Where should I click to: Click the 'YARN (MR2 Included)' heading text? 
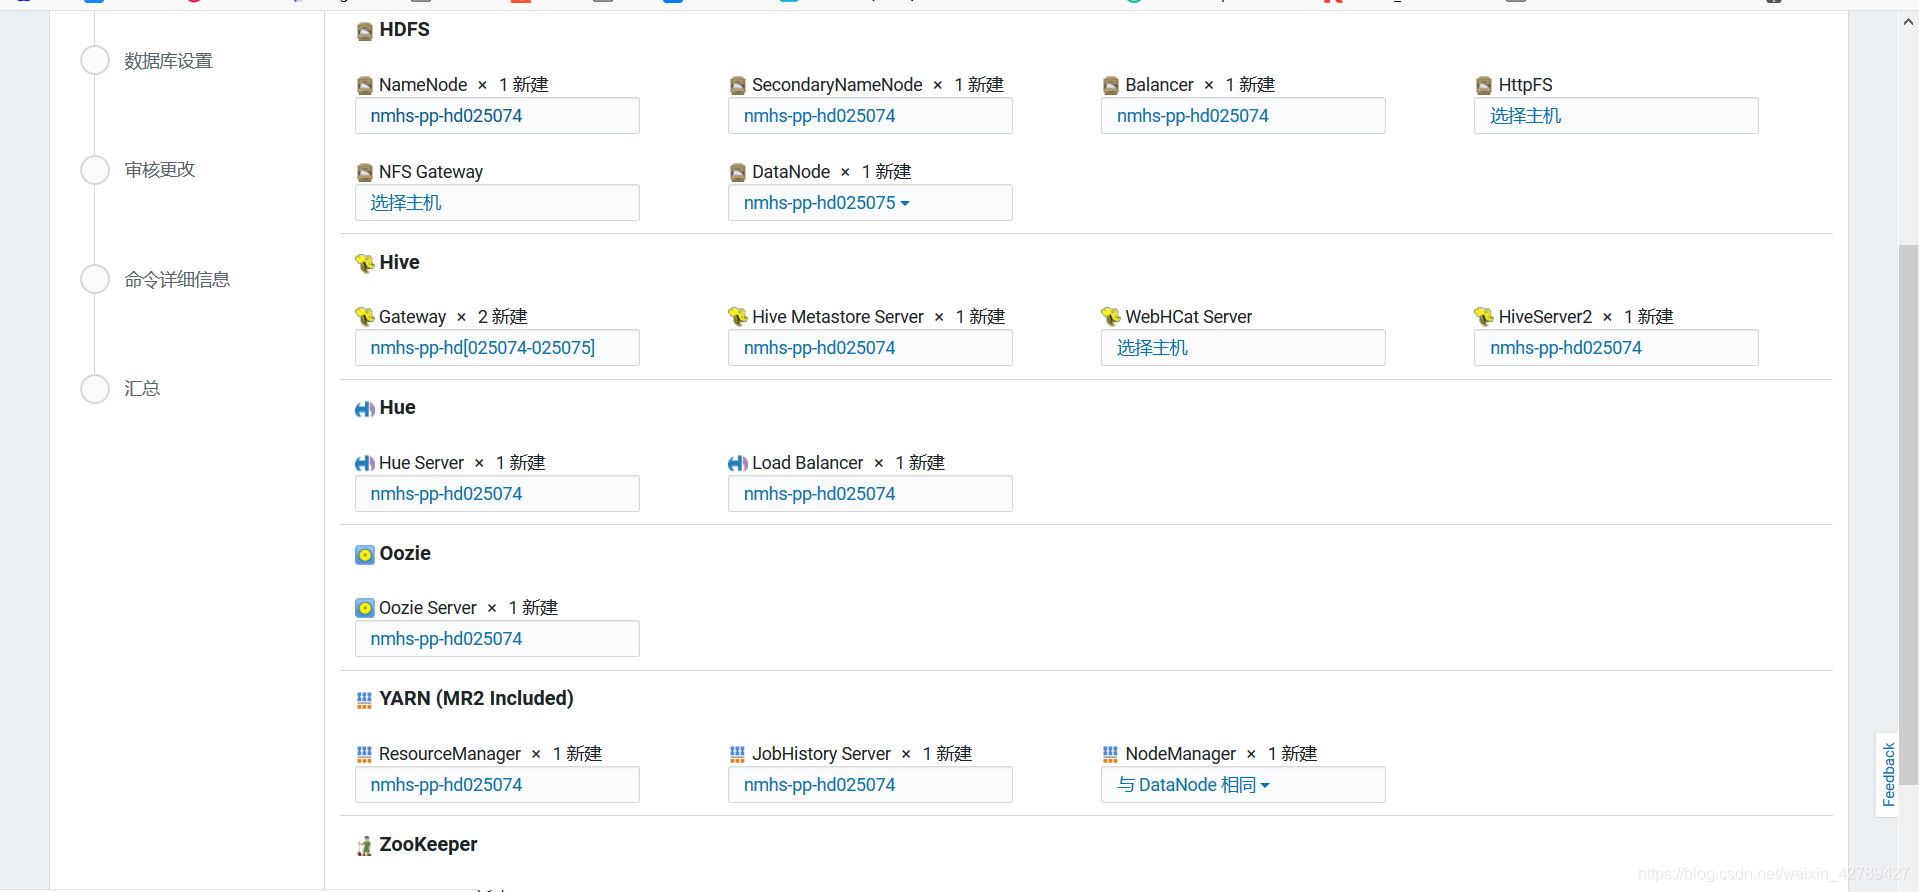click(476, 699)
